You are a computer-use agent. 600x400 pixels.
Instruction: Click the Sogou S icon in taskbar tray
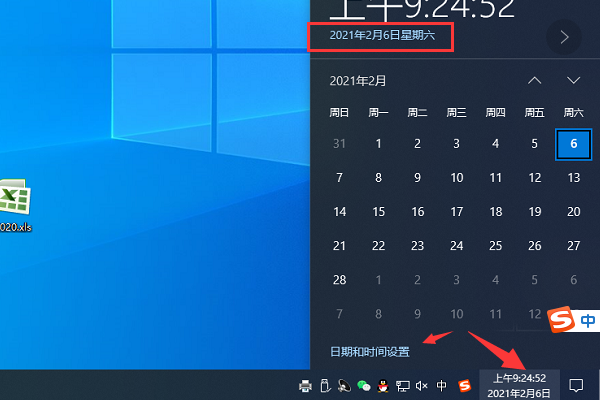(x=465, y=386)
